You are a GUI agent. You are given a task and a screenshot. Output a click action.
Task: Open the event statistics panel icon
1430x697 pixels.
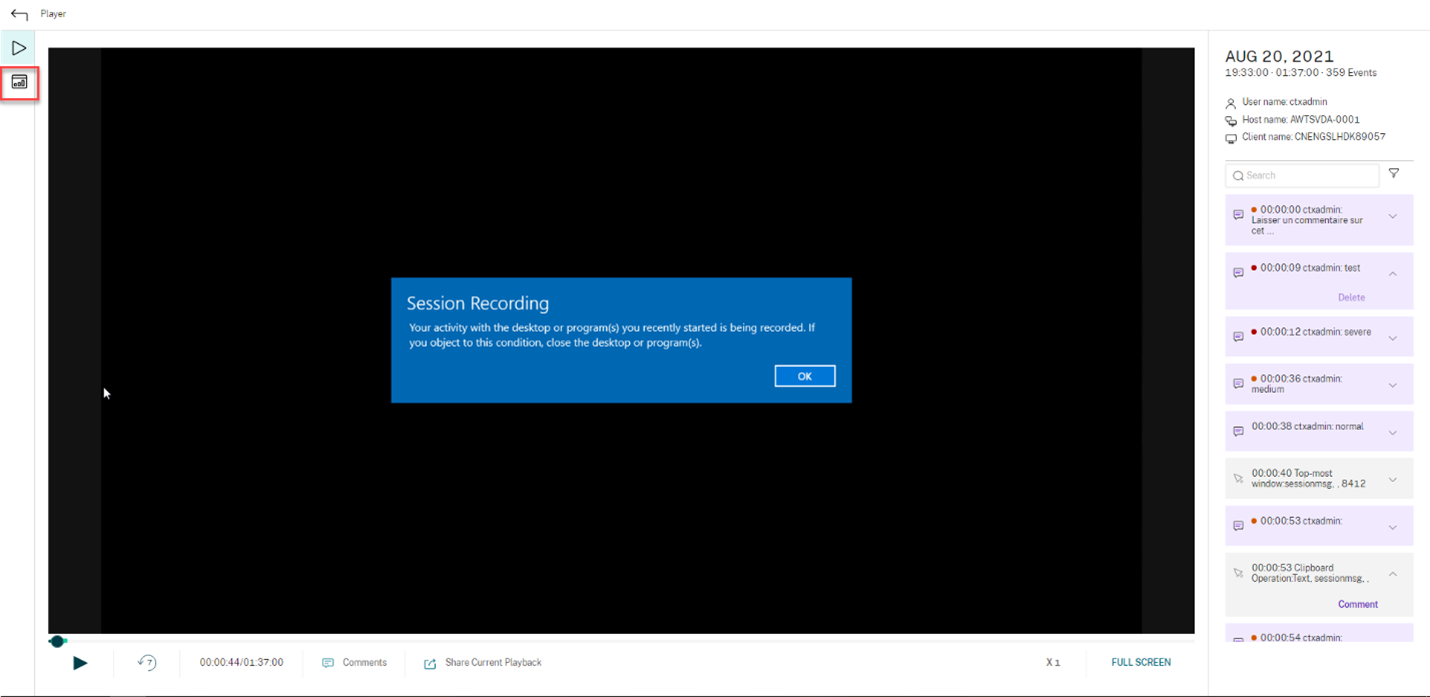[19, 82]
